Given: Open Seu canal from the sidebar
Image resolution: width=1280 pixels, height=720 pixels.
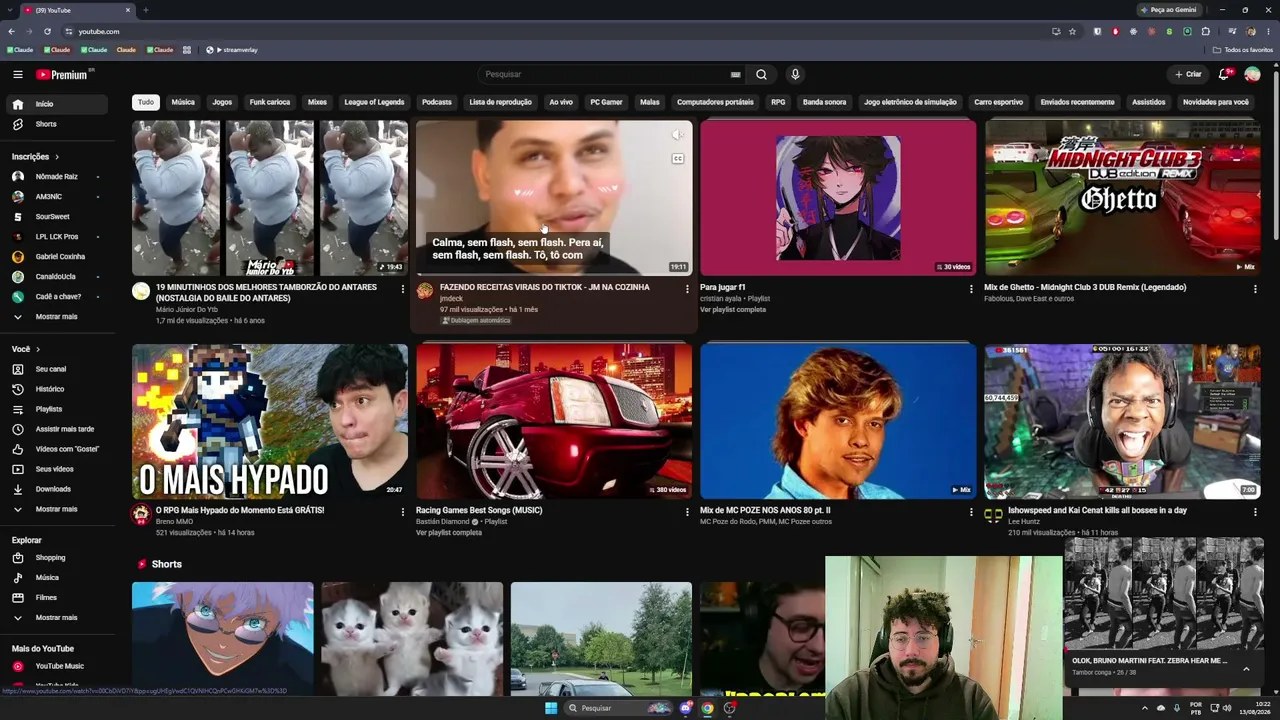Looking at the screenshot, I should click(58, 369).
